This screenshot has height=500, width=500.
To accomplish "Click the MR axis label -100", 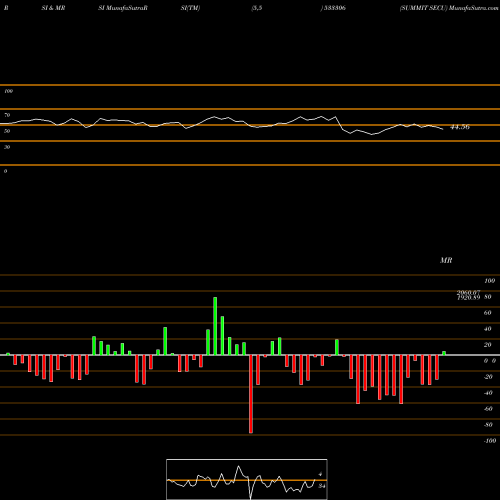I will click(x=490, y=441).
